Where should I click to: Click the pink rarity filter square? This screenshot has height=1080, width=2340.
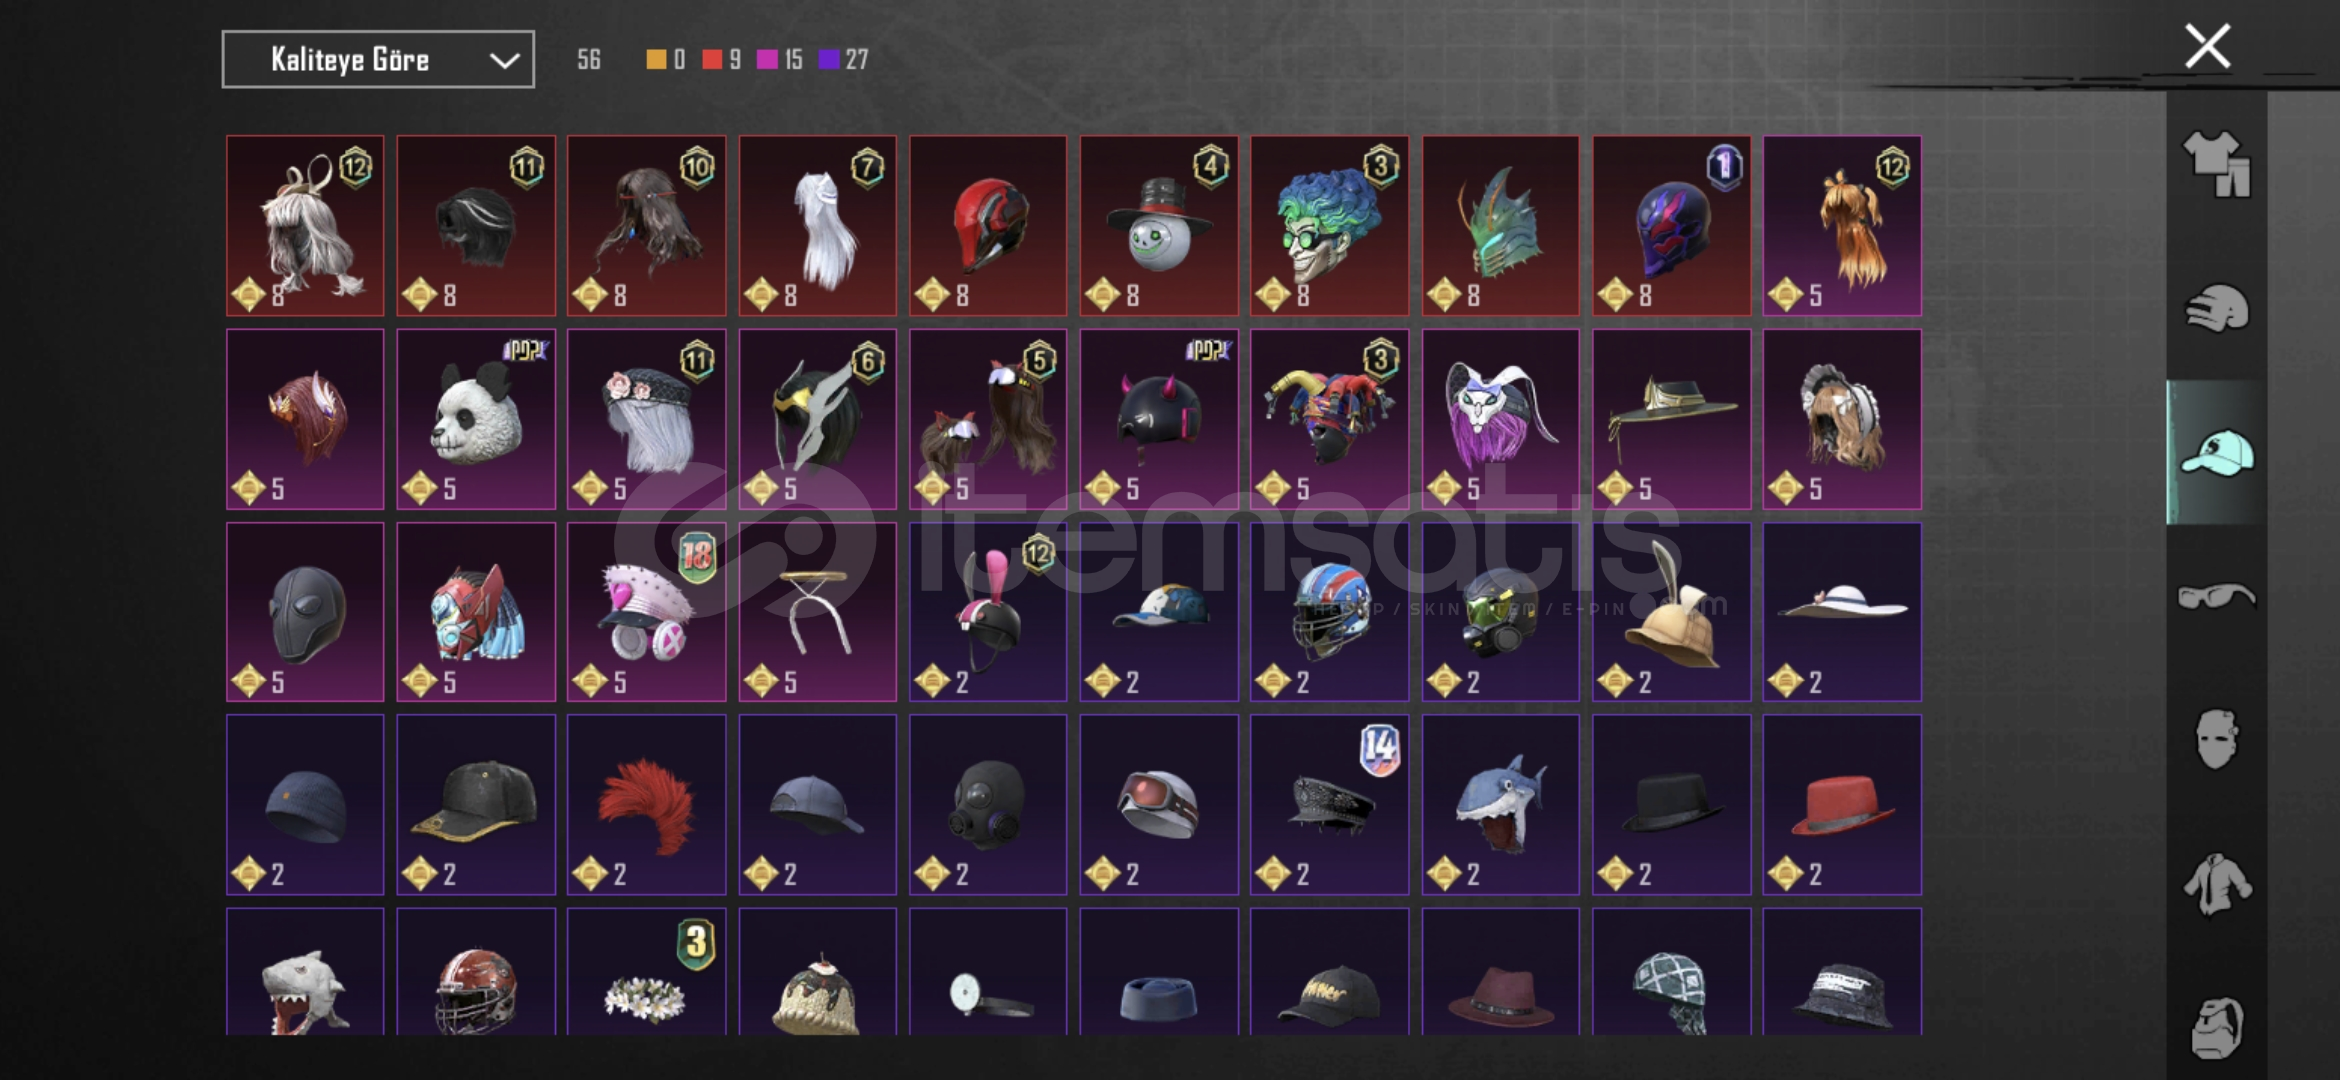click(x=767, y=59)
